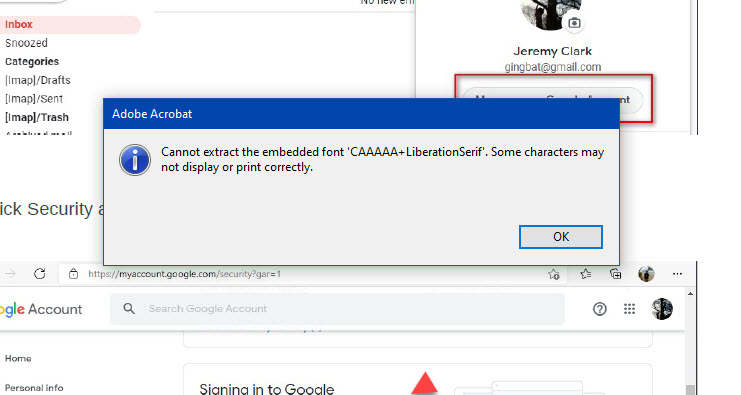Click the blue information icon in the dialog

coord(135,160)
